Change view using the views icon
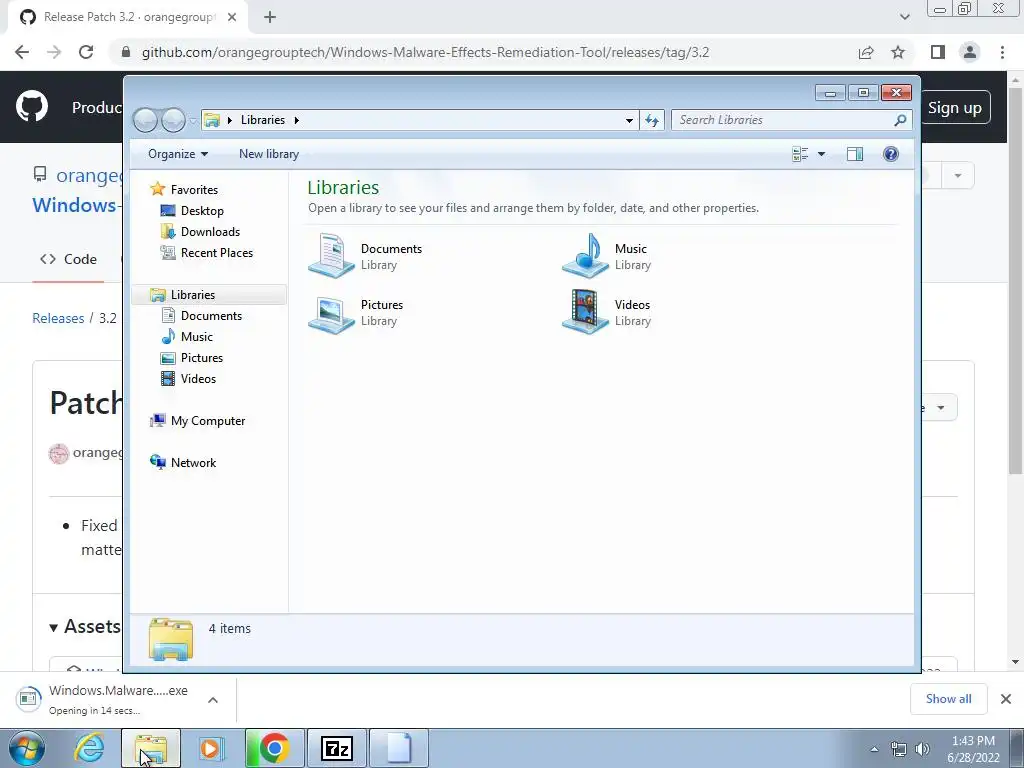Screen dimensions: 1024x768 800,154
